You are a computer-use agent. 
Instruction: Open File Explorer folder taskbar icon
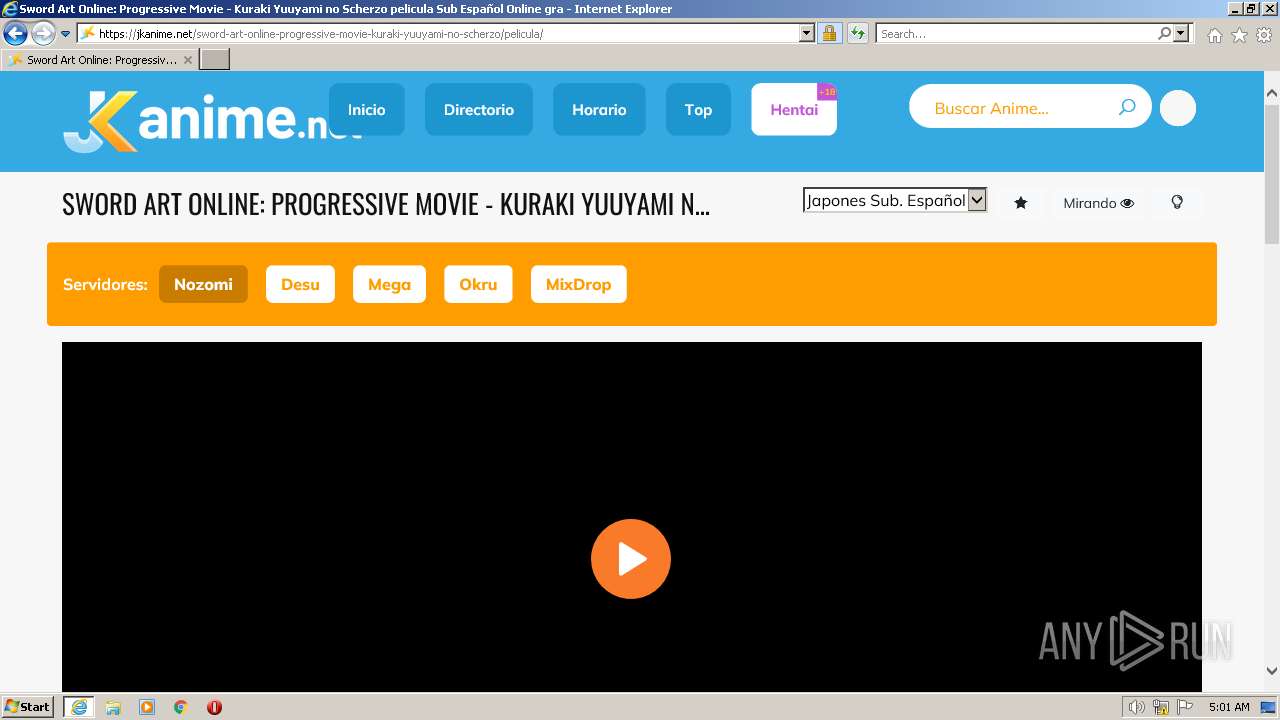click(113, 707)
